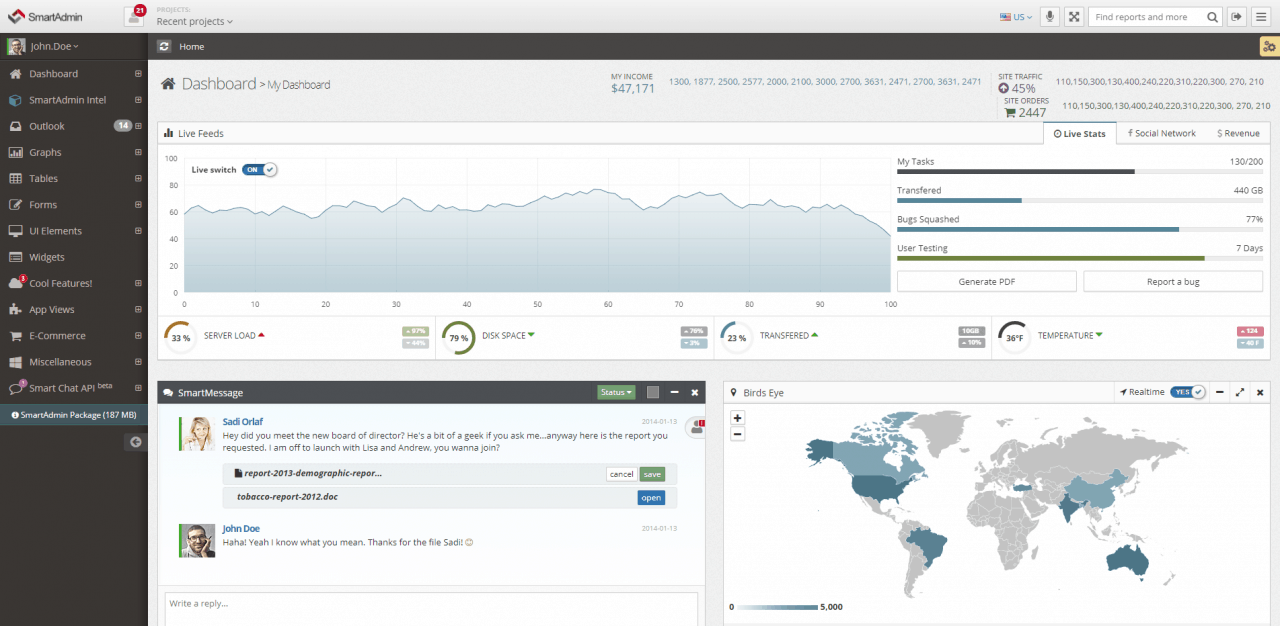Screen dimensions: 1280x626
Task: Click the sign out icon in header
Action: [x=1238, y=16]
